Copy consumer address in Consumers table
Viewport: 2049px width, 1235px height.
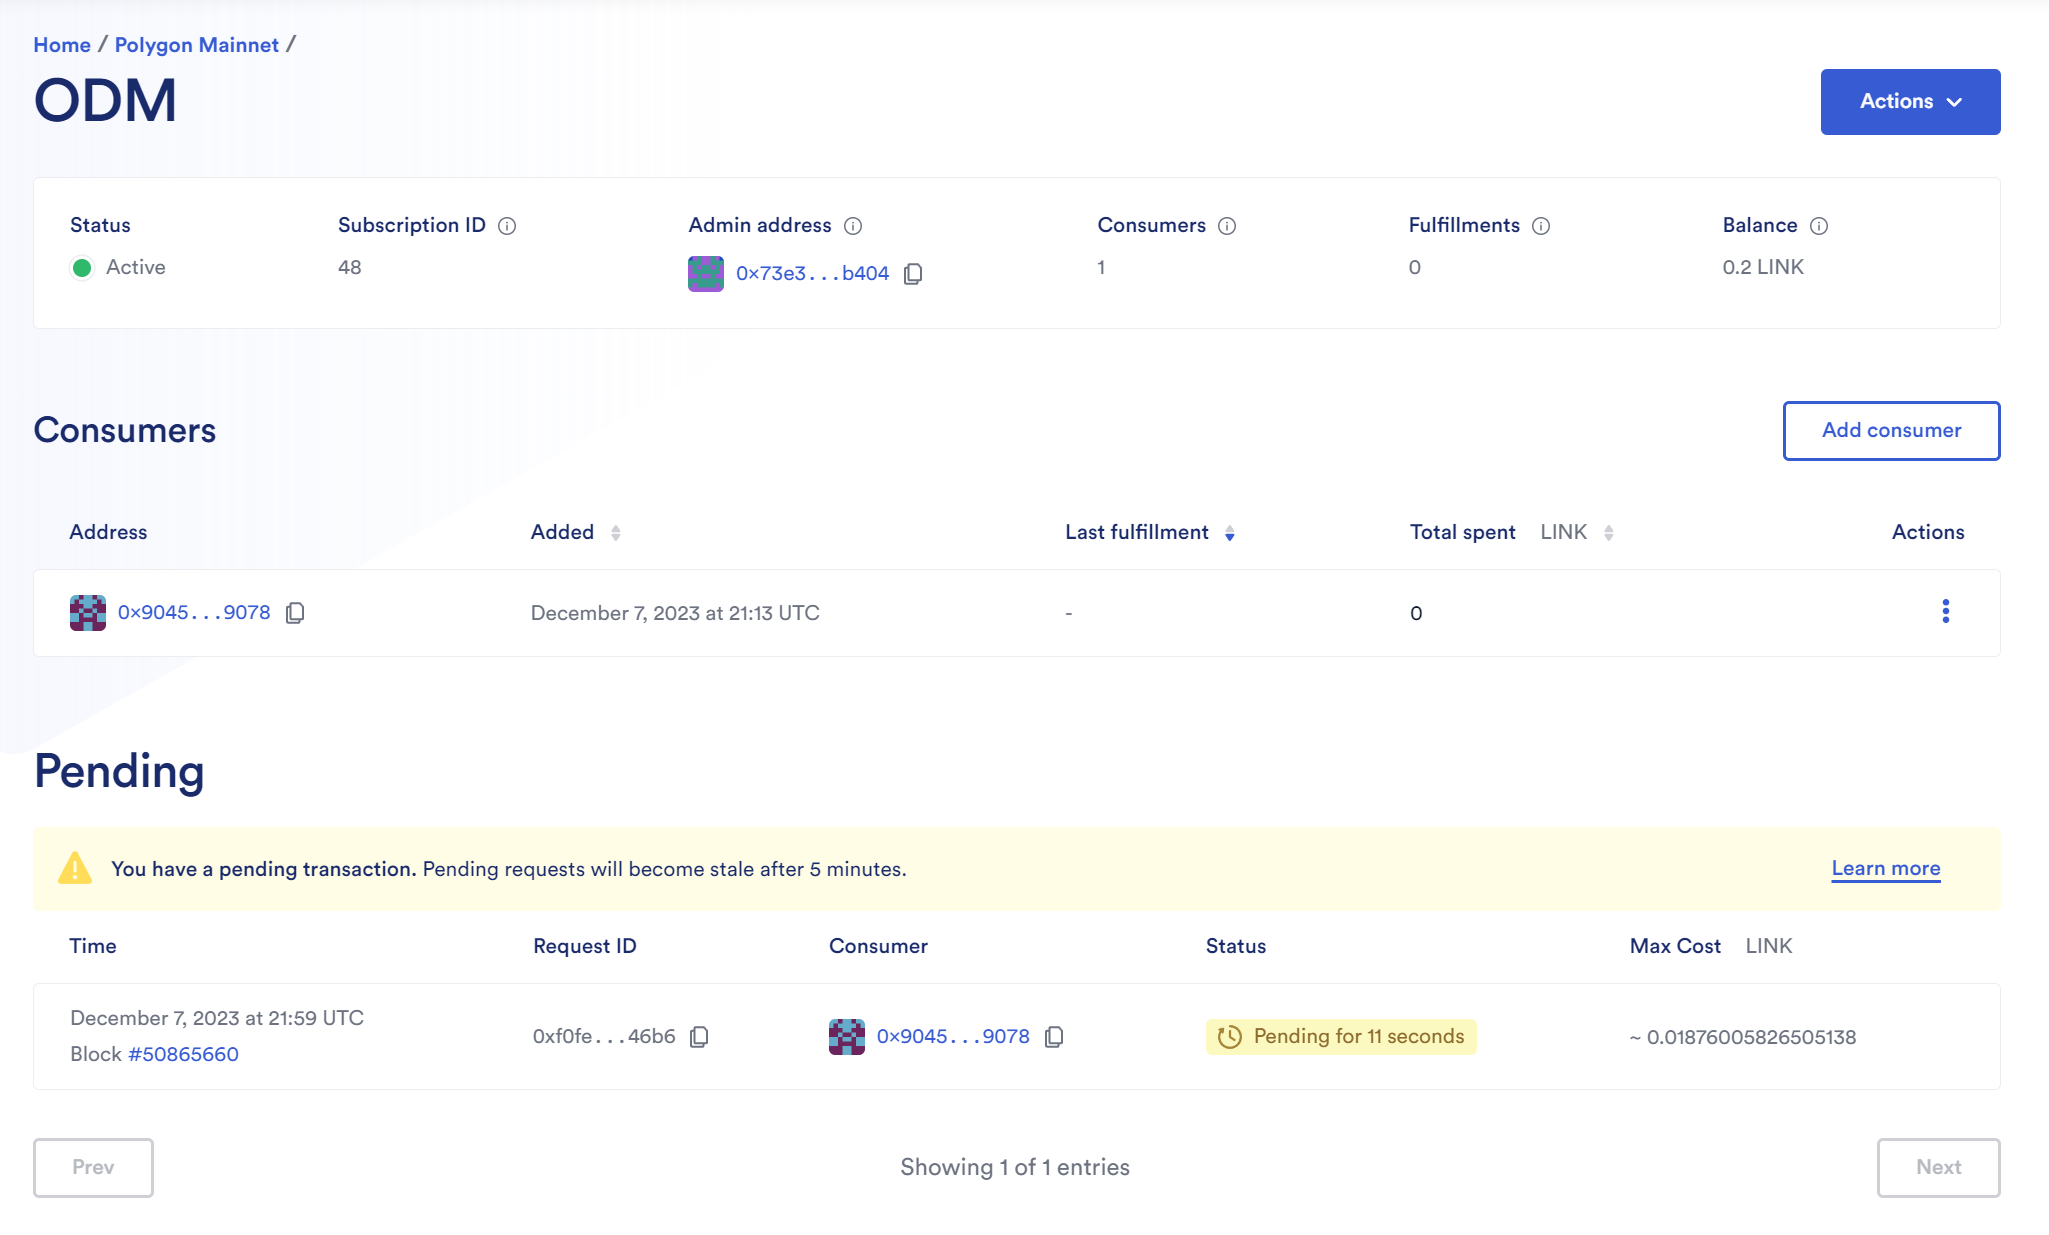pyautogui.click(x=295, y=613)
